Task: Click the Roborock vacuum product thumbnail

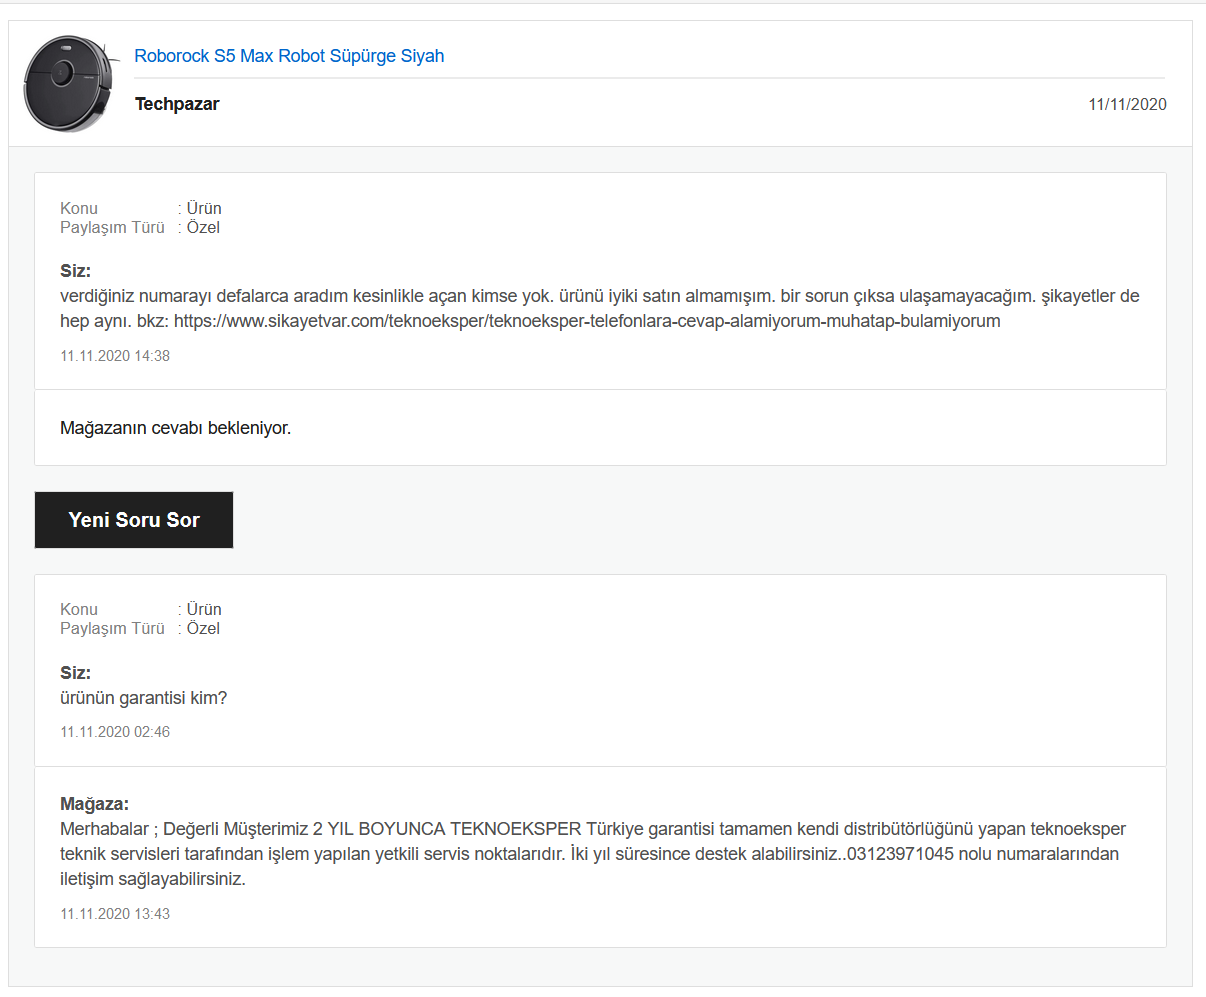Action: pyautogui.click(x=71, y=84)
